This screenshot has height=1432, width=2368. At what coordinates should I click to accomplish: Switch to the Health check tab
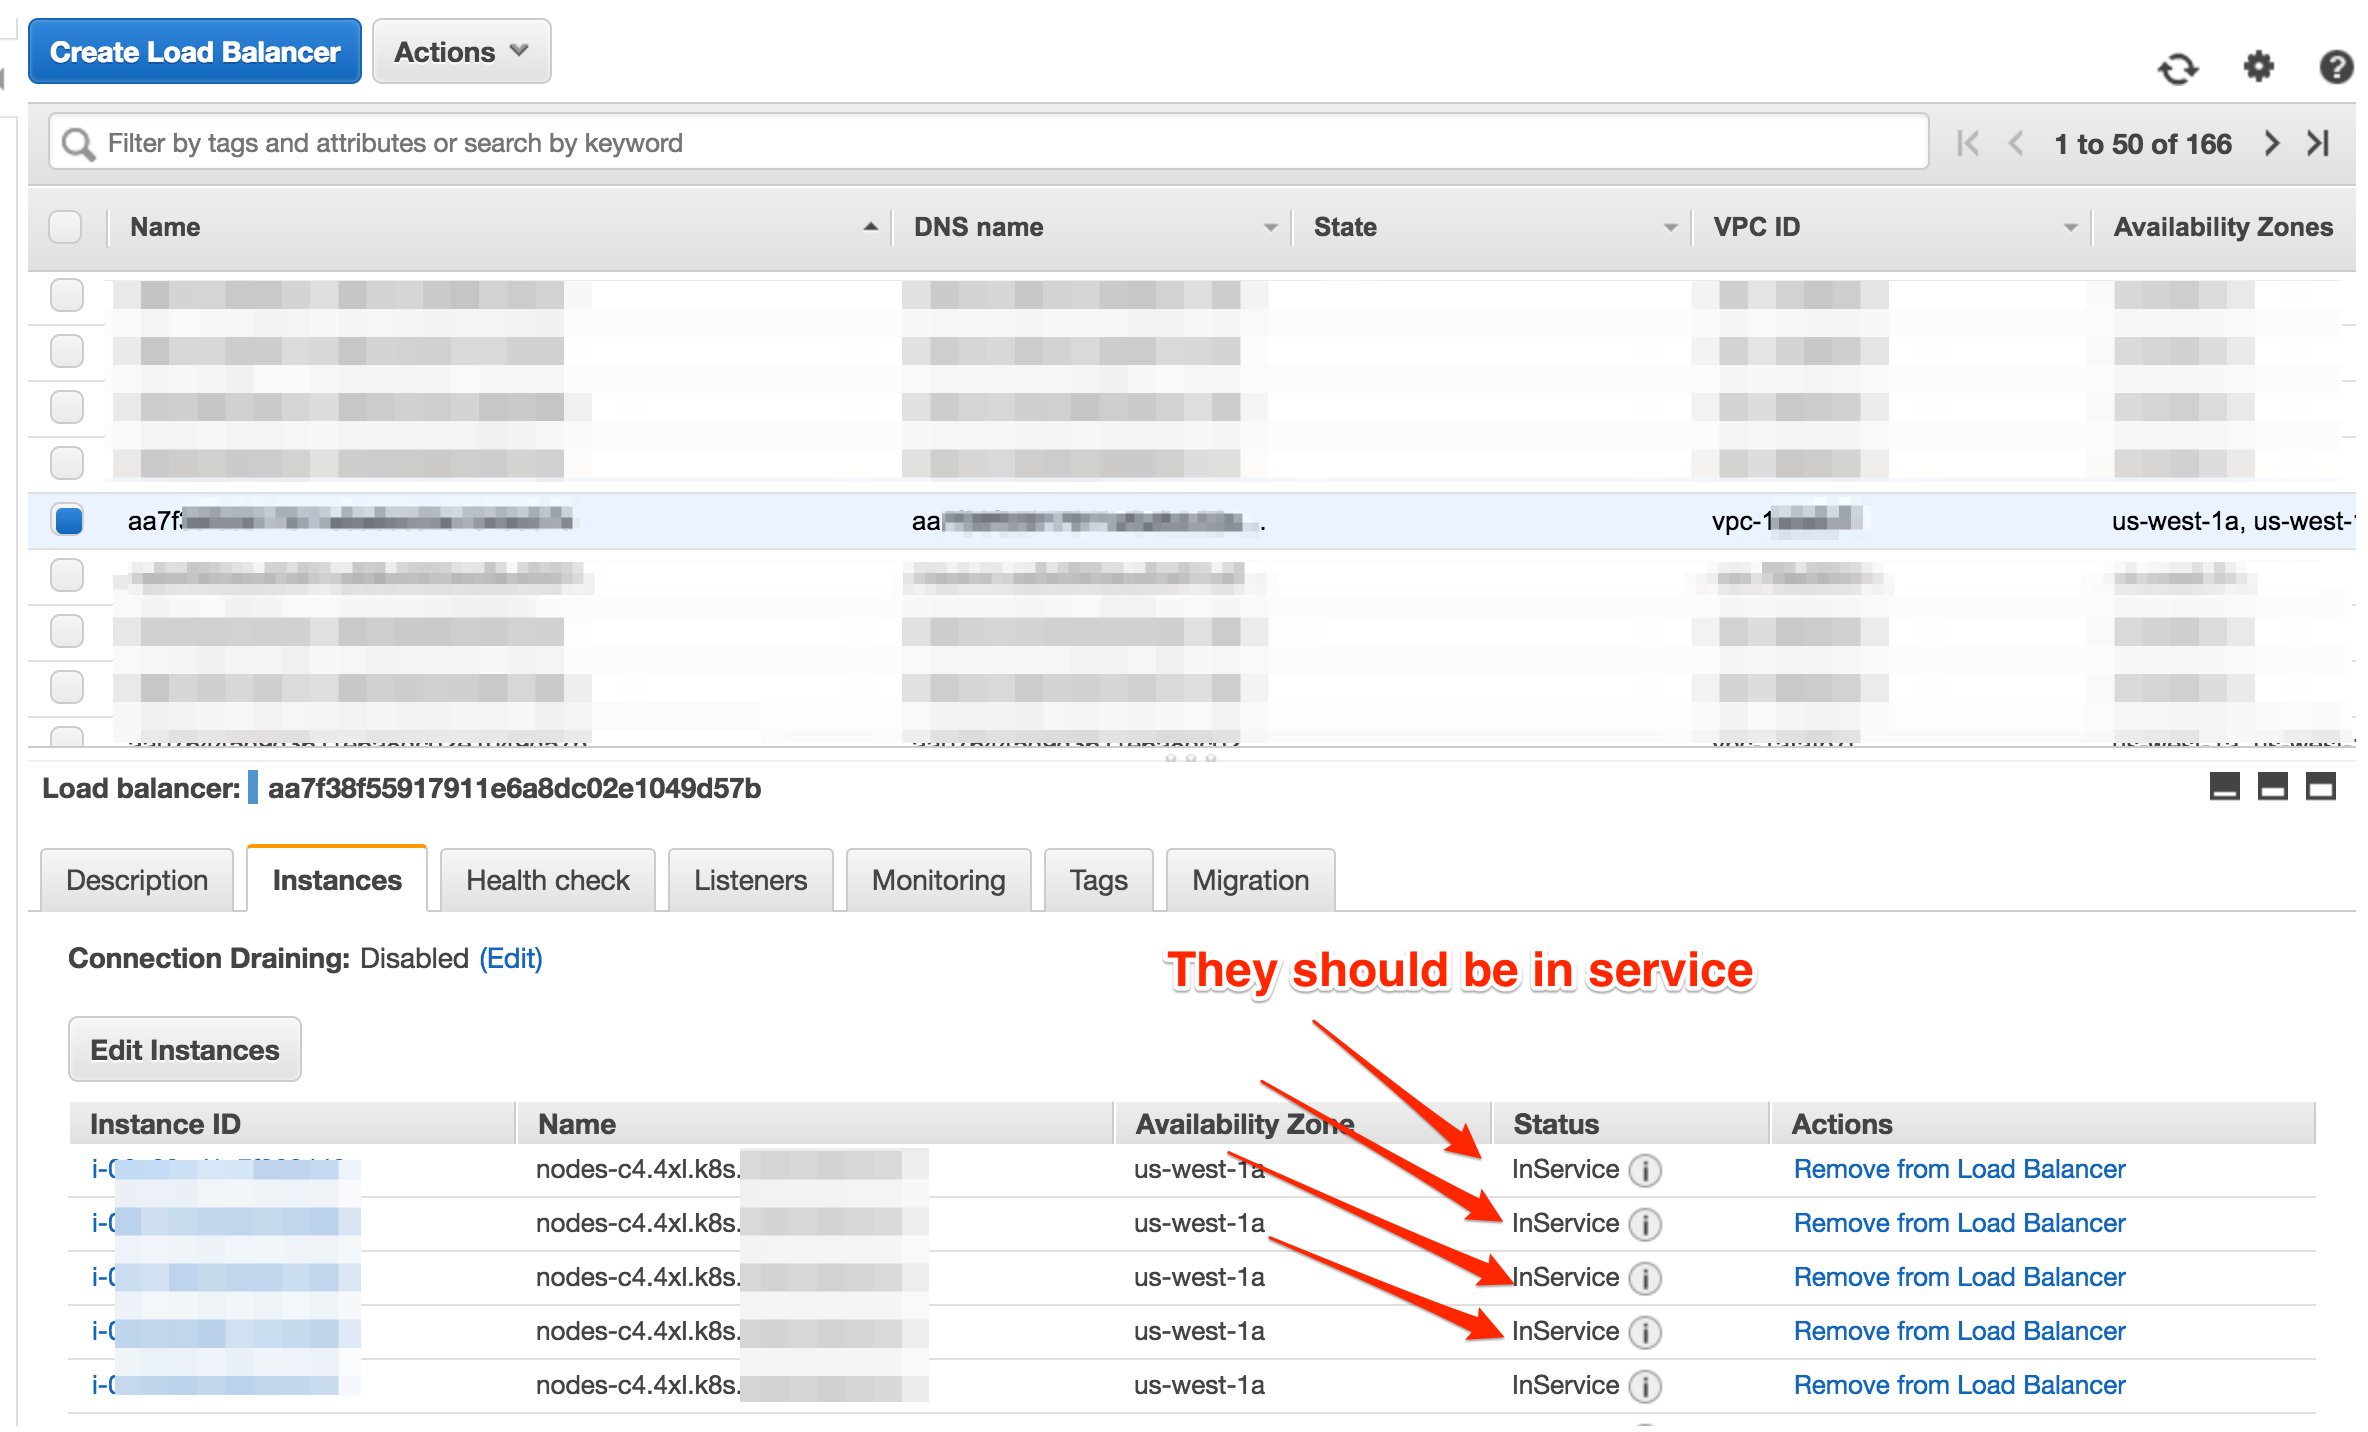click(x=547, y=880)
